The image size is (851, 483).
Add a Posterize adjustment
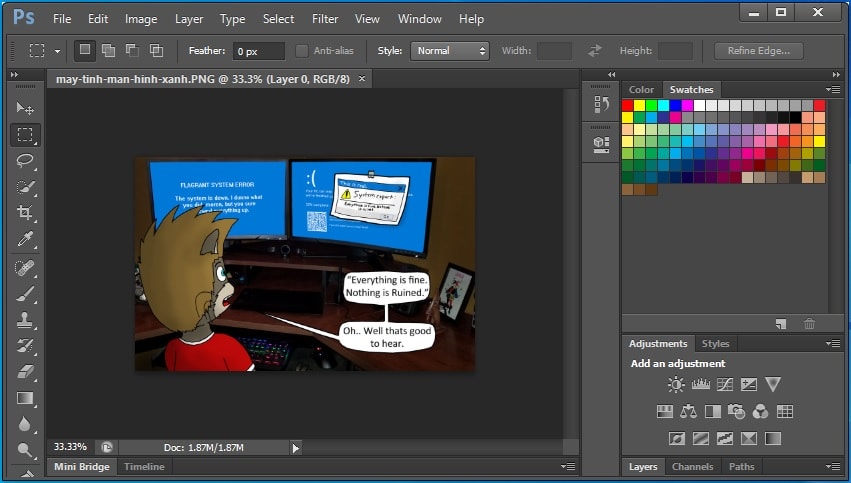tap(701, 438)
